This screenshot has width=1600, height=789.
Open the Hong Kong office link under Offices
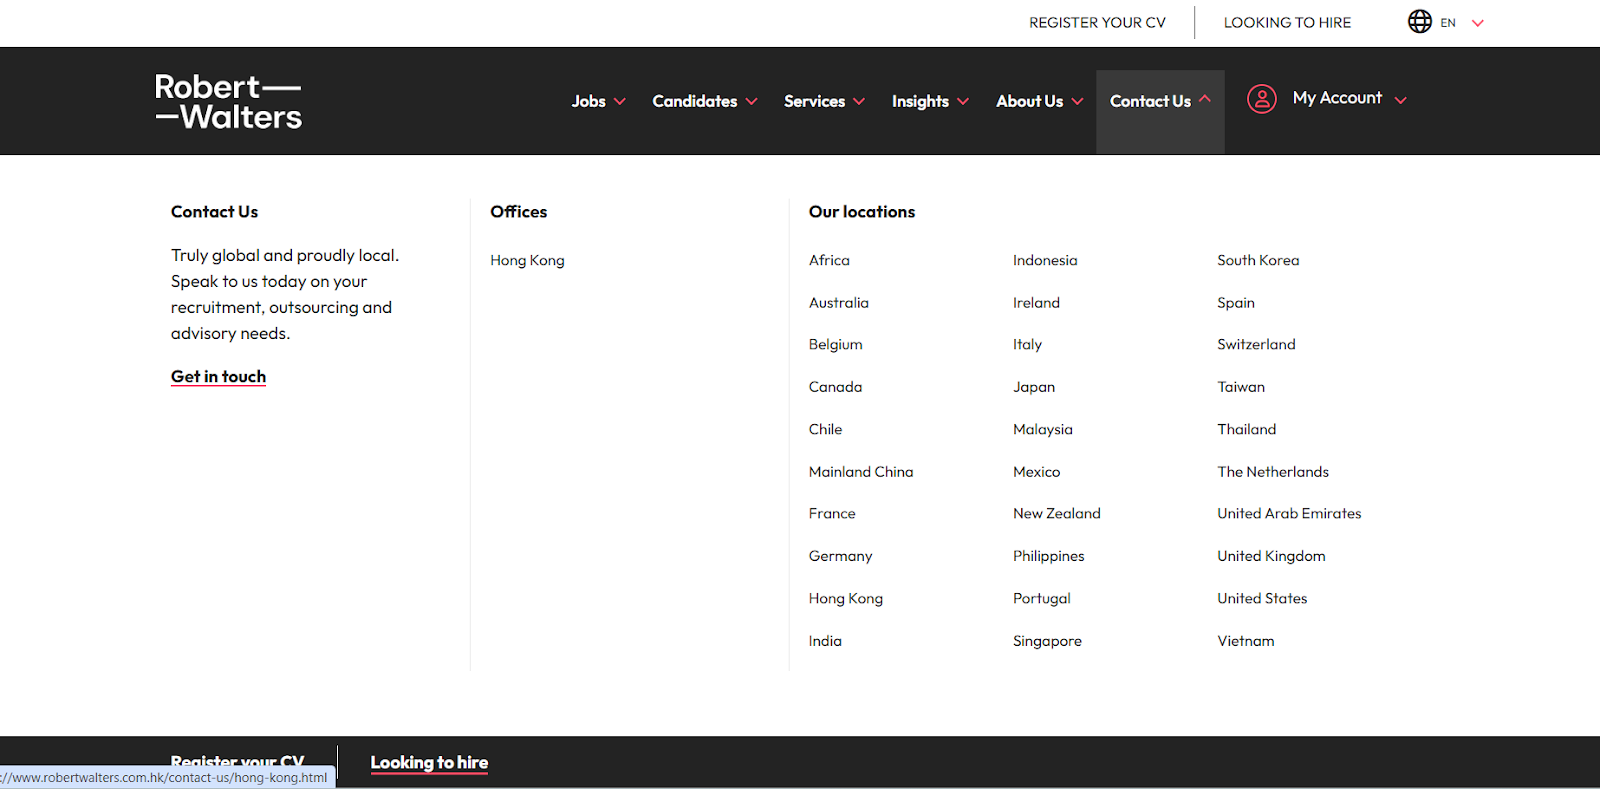[x=527, y=260]
